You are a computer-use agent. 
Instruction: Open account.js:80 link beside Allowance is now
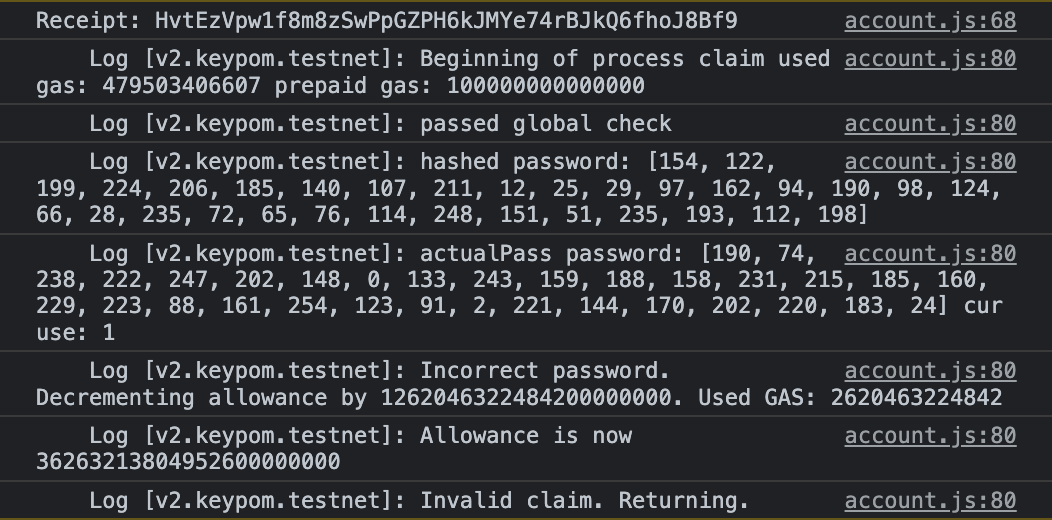coord(930,436)
